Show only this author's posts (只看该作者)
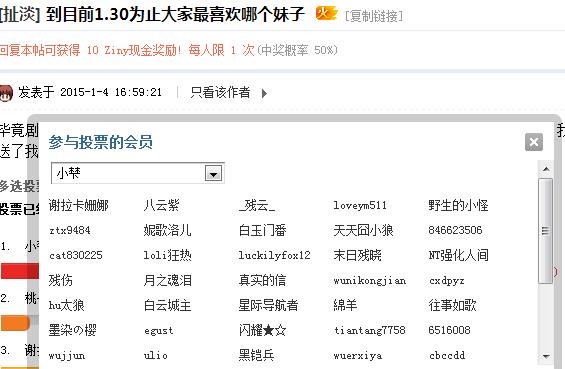Screen dimensions: 565x369 pos(220,92)
